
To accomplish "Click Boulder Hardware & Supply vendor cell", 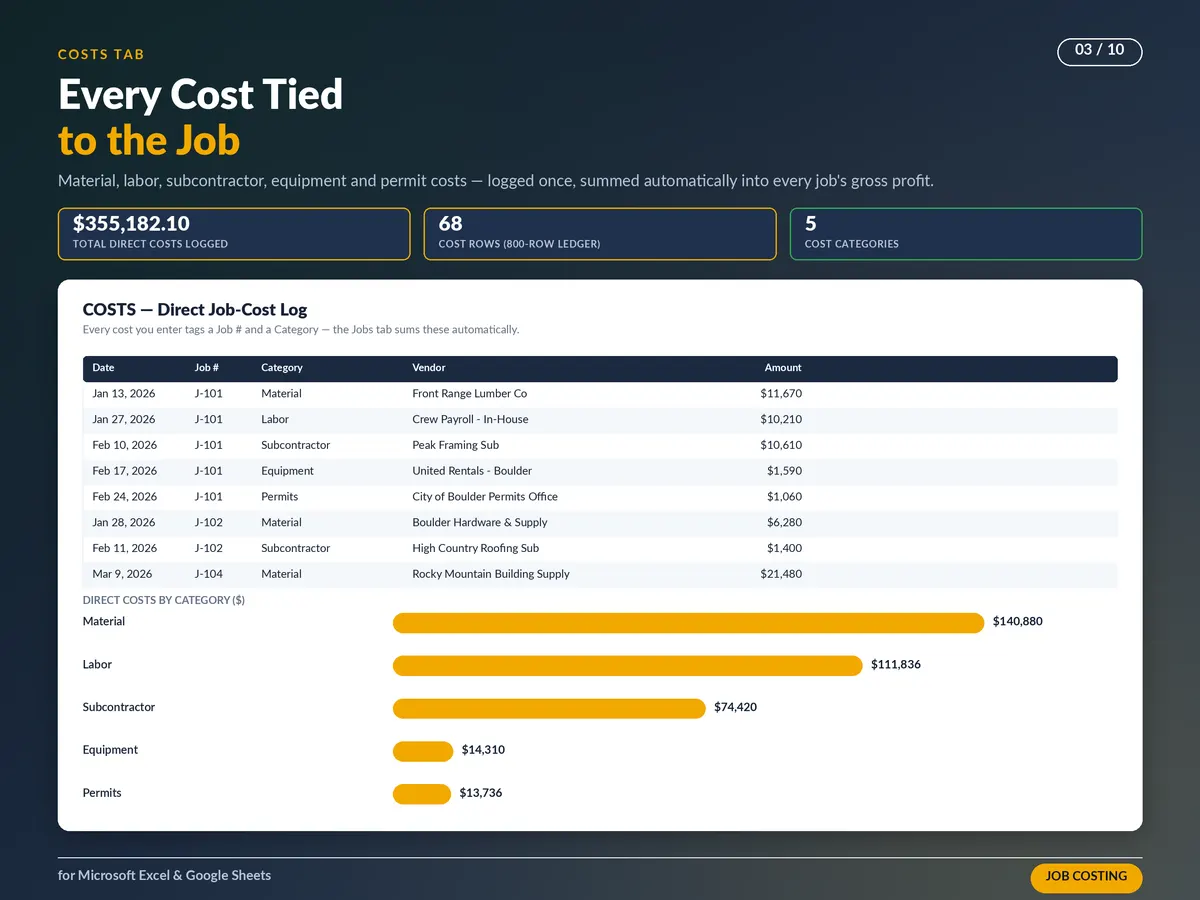I will click(480, 523).
